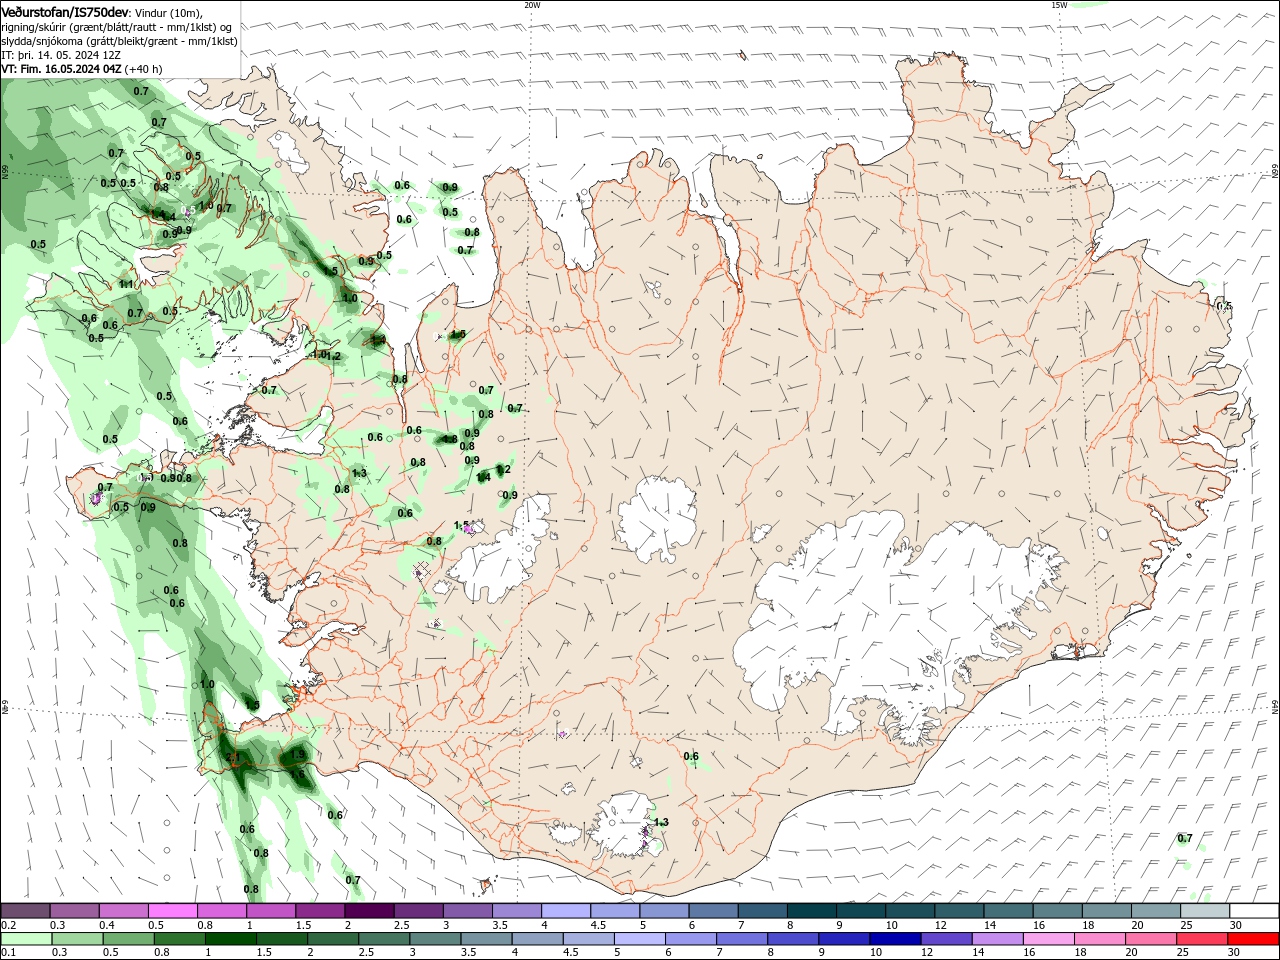Pick the upper legend lavender swatch between 4 and 4.5

pyautogui.click(x=566, y=911)
